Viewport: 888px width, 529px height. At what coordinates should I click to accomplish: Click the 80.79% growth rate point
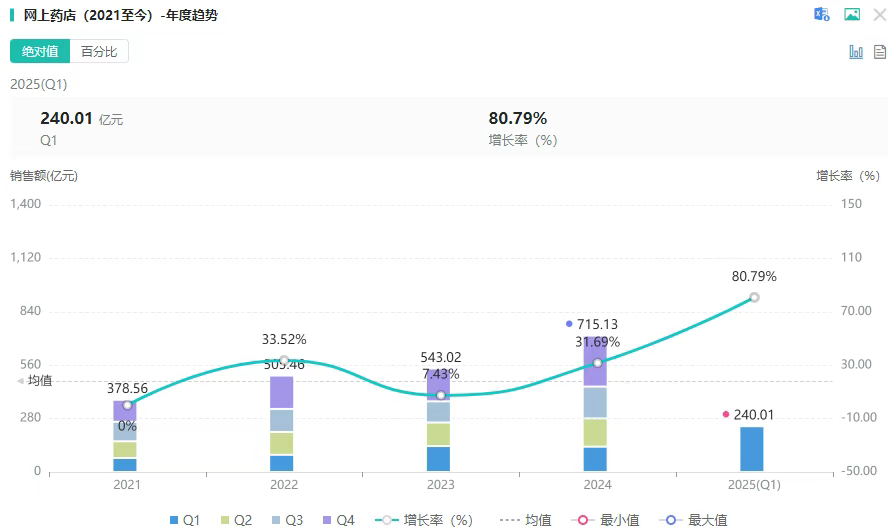(754, 297)
